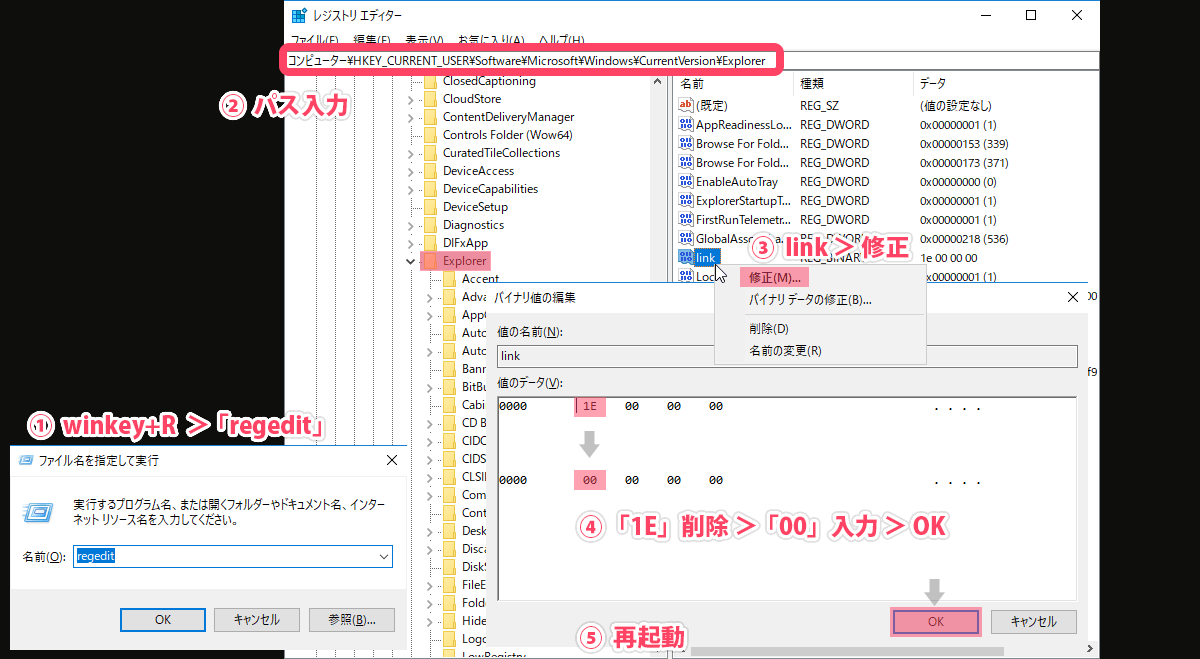Image resolution: width=1200 pixels, height=659 pixels.
Task: Click the Registry Editor app icon in title bar
Action: pos(300,16)
